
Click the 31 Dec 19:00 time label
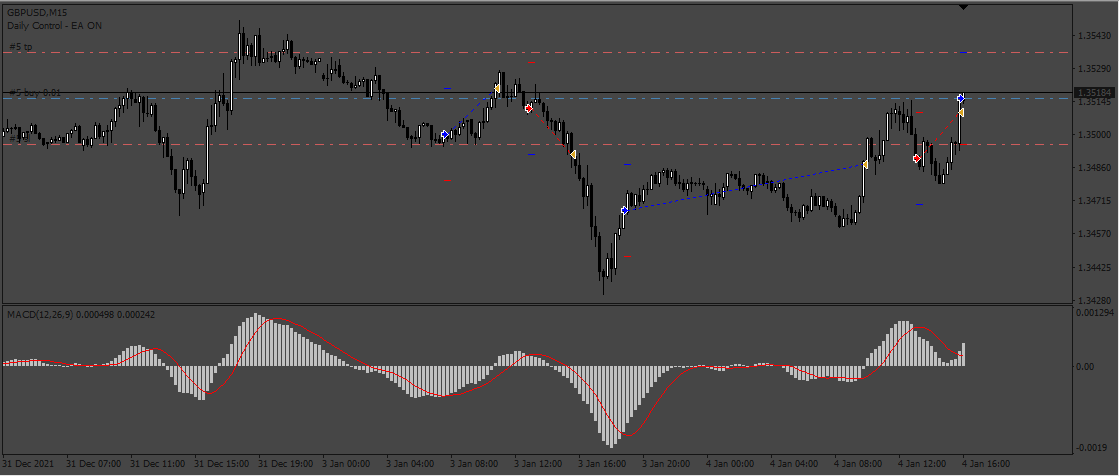click(x=285, y=464)
